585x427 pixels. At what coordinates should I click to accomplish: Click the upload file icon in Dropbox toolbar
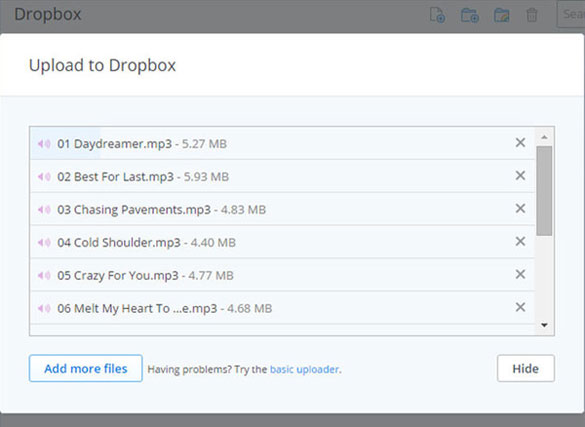point(437,15)
